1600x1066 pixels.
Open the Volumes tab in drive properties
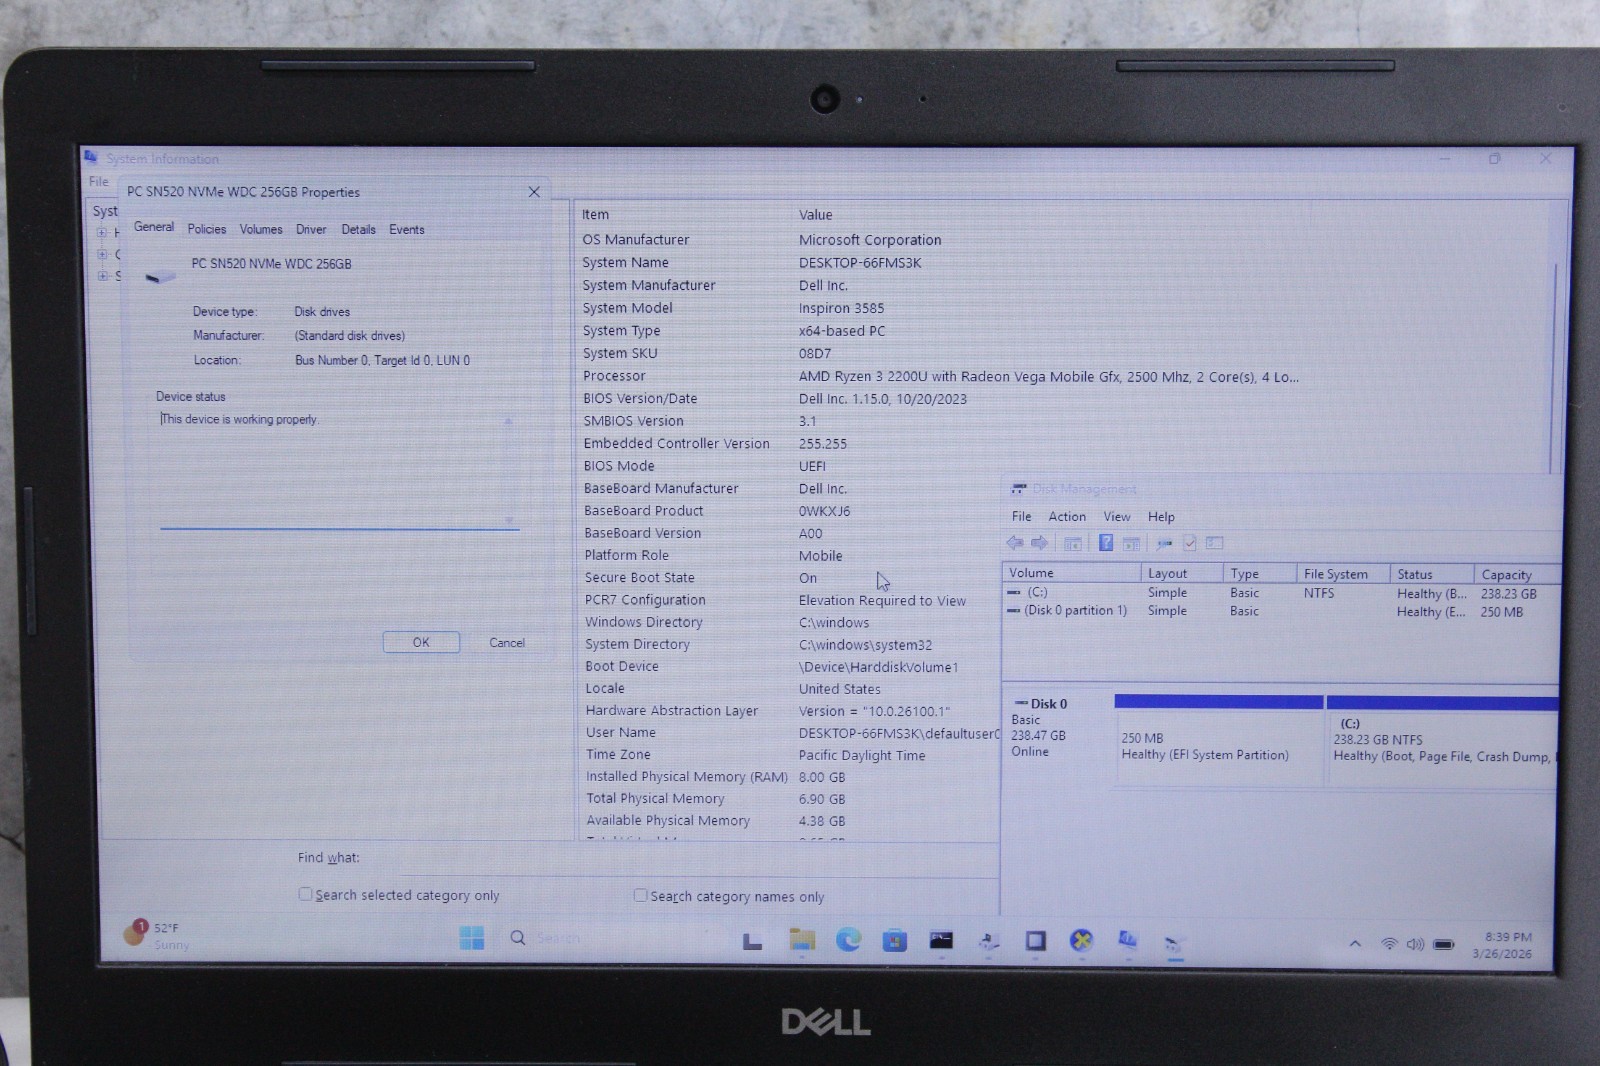pyautogui.click(x=261, y=229)
